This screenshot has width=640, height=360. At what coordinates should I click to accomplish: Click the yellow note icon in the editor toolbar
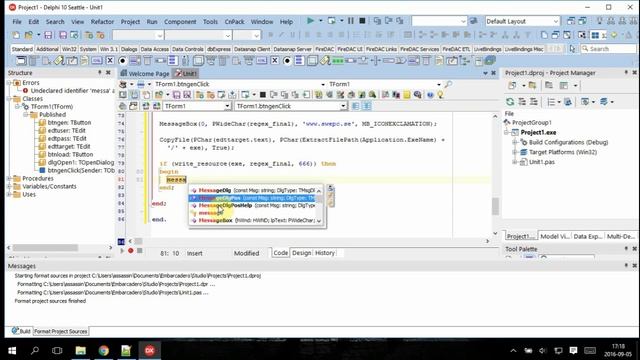(407, 95)
